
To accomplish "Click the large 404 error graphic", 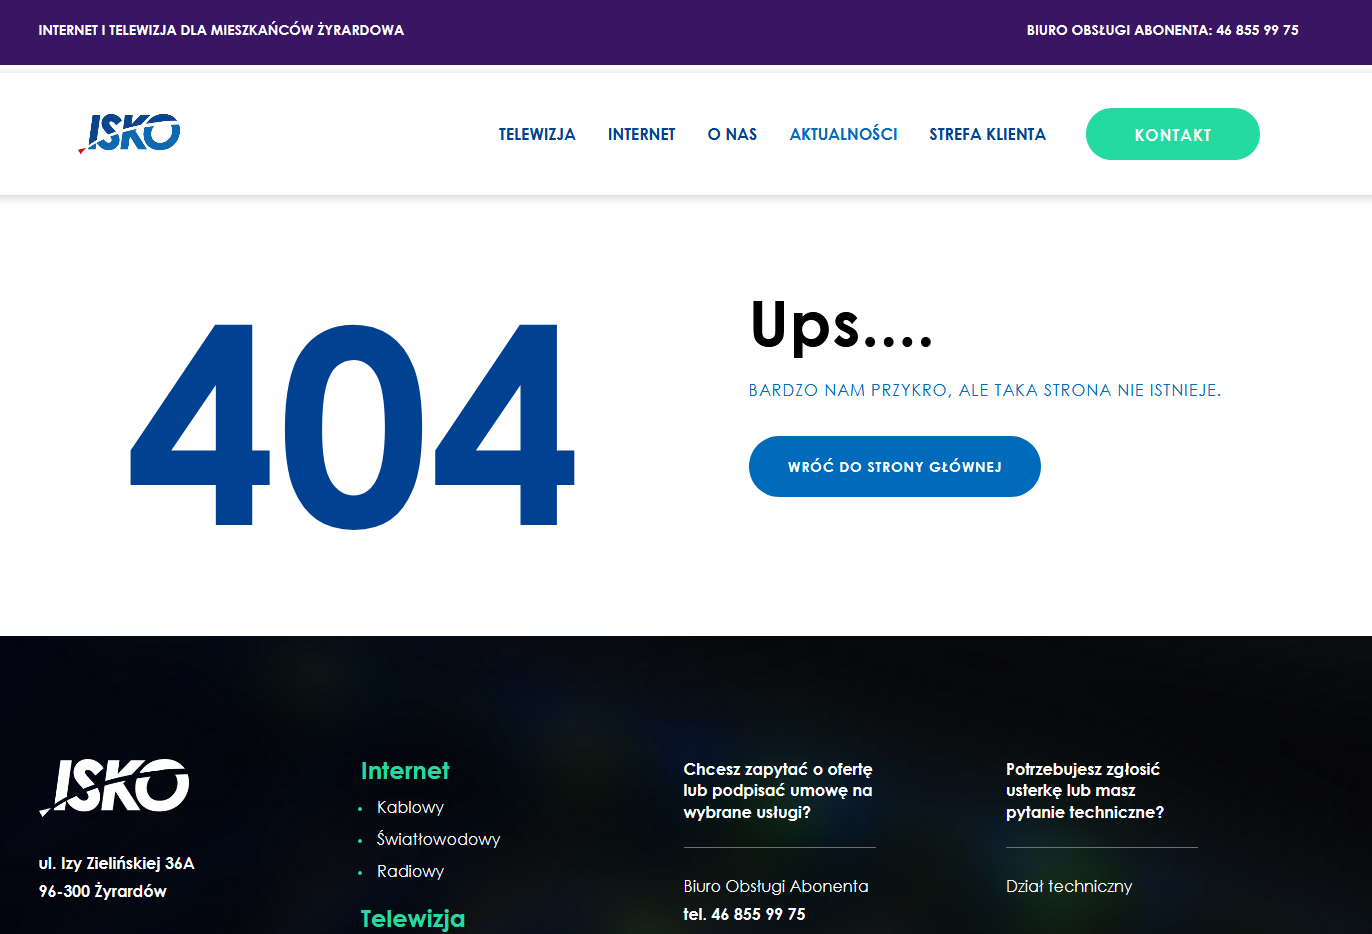I will (x=352, y=426).
